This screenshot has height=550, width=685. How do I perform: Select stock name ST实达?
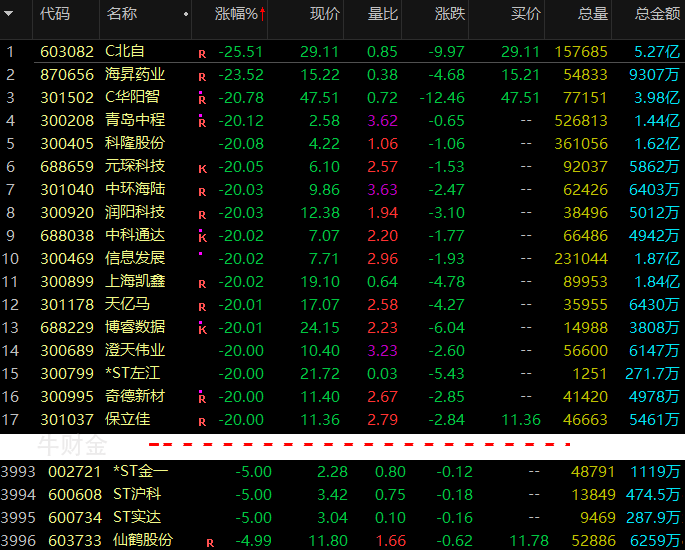pos(137,518)
